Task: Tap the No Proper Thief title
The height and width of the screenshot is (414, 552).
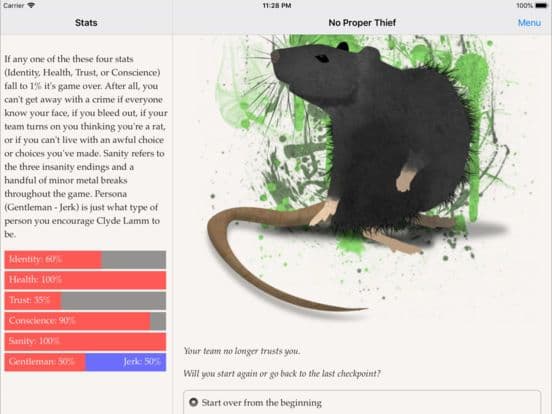Action: (x=362, y=23)
